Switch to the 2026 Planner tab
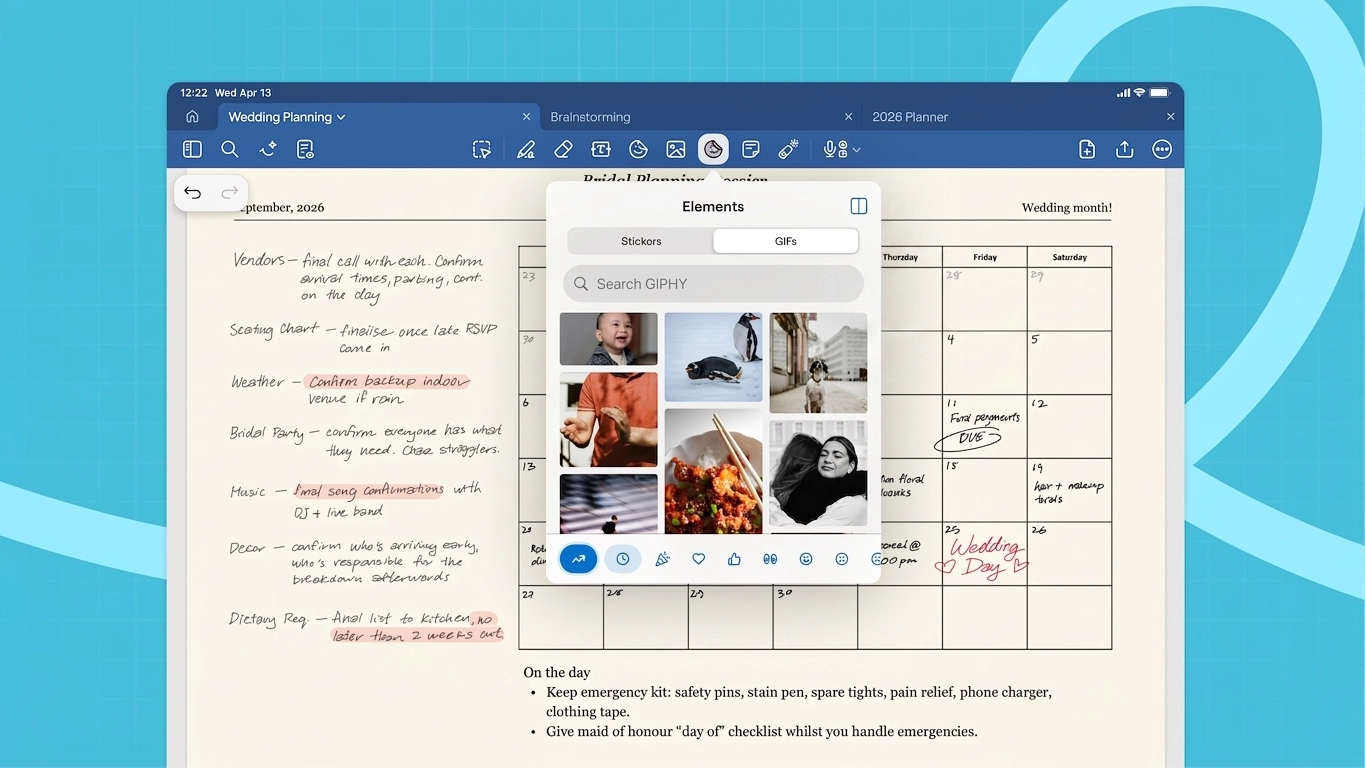Screen dimensions: 1365x768 coord(910,117)
